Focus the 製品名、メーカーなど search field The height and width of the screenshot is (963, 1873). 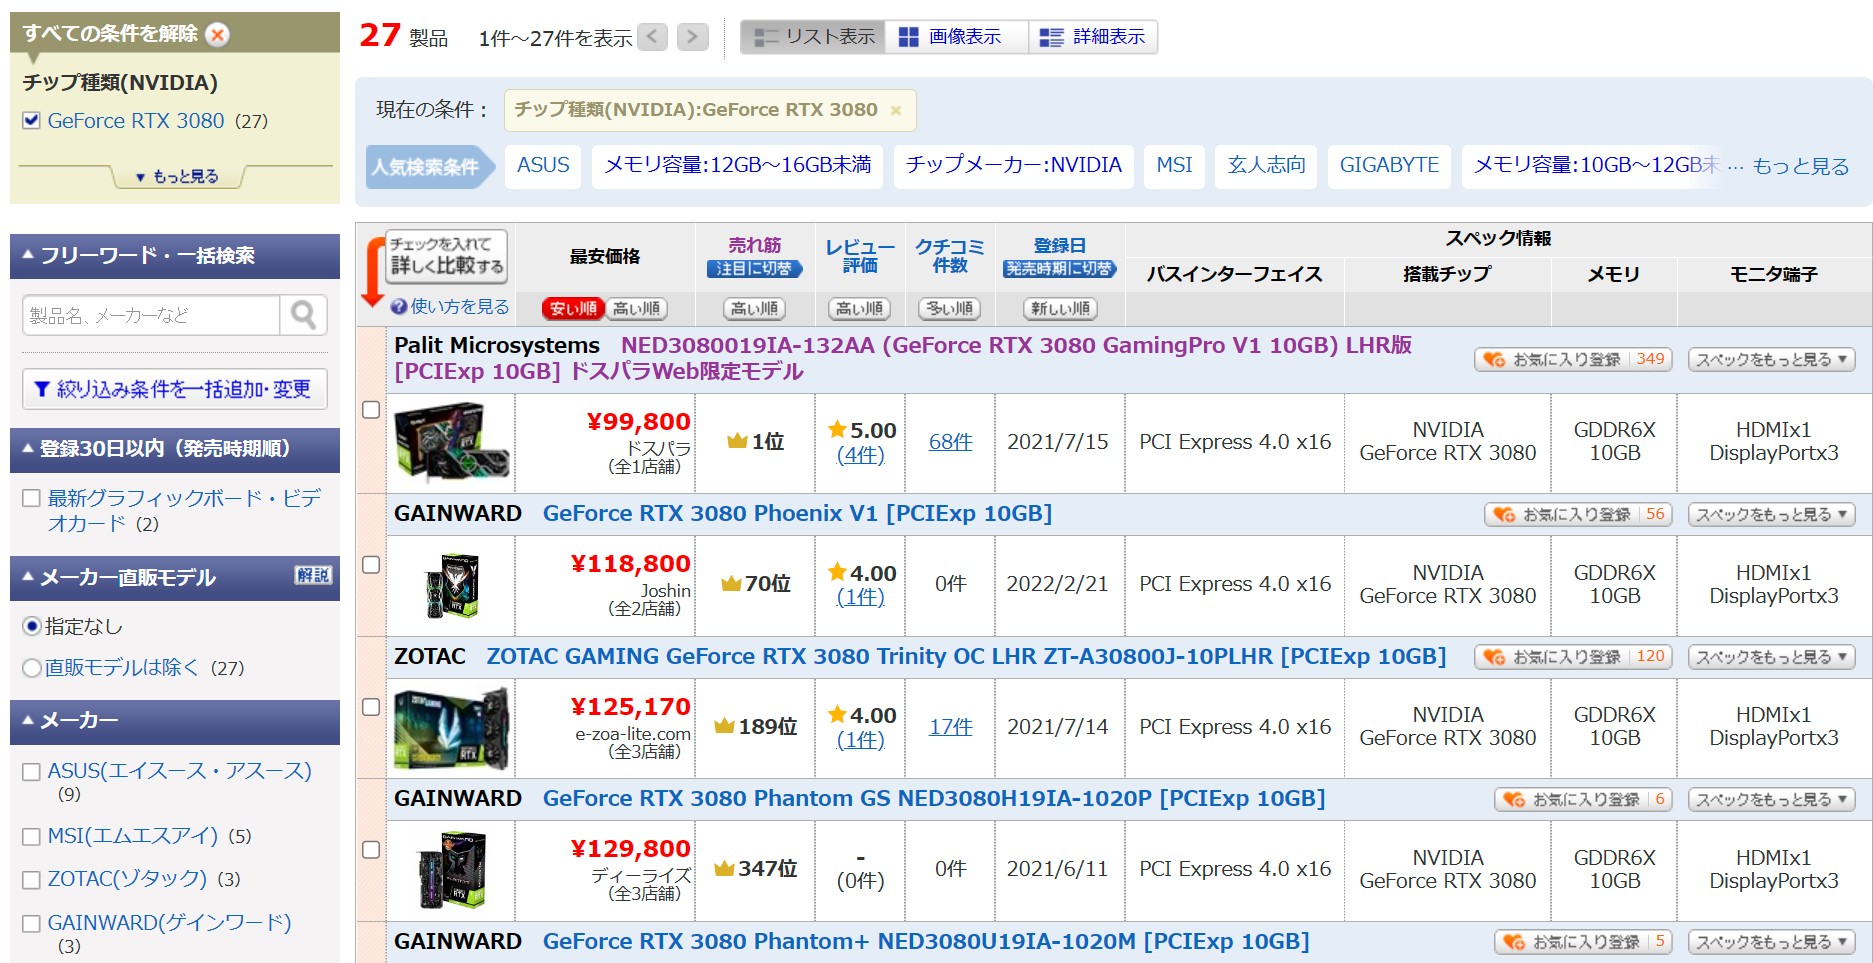(x=151, y=316)
